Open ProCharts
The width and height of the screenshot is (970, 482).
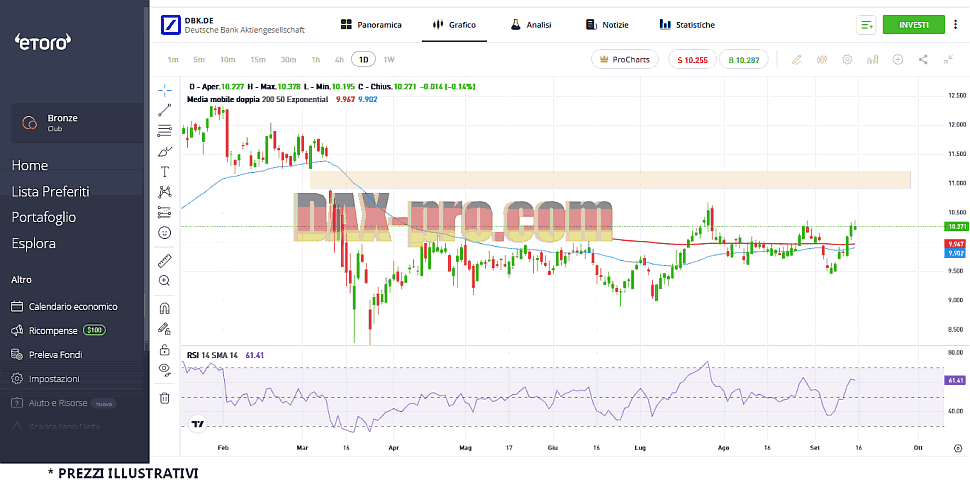pyautogui.click(x=625, y=59)
